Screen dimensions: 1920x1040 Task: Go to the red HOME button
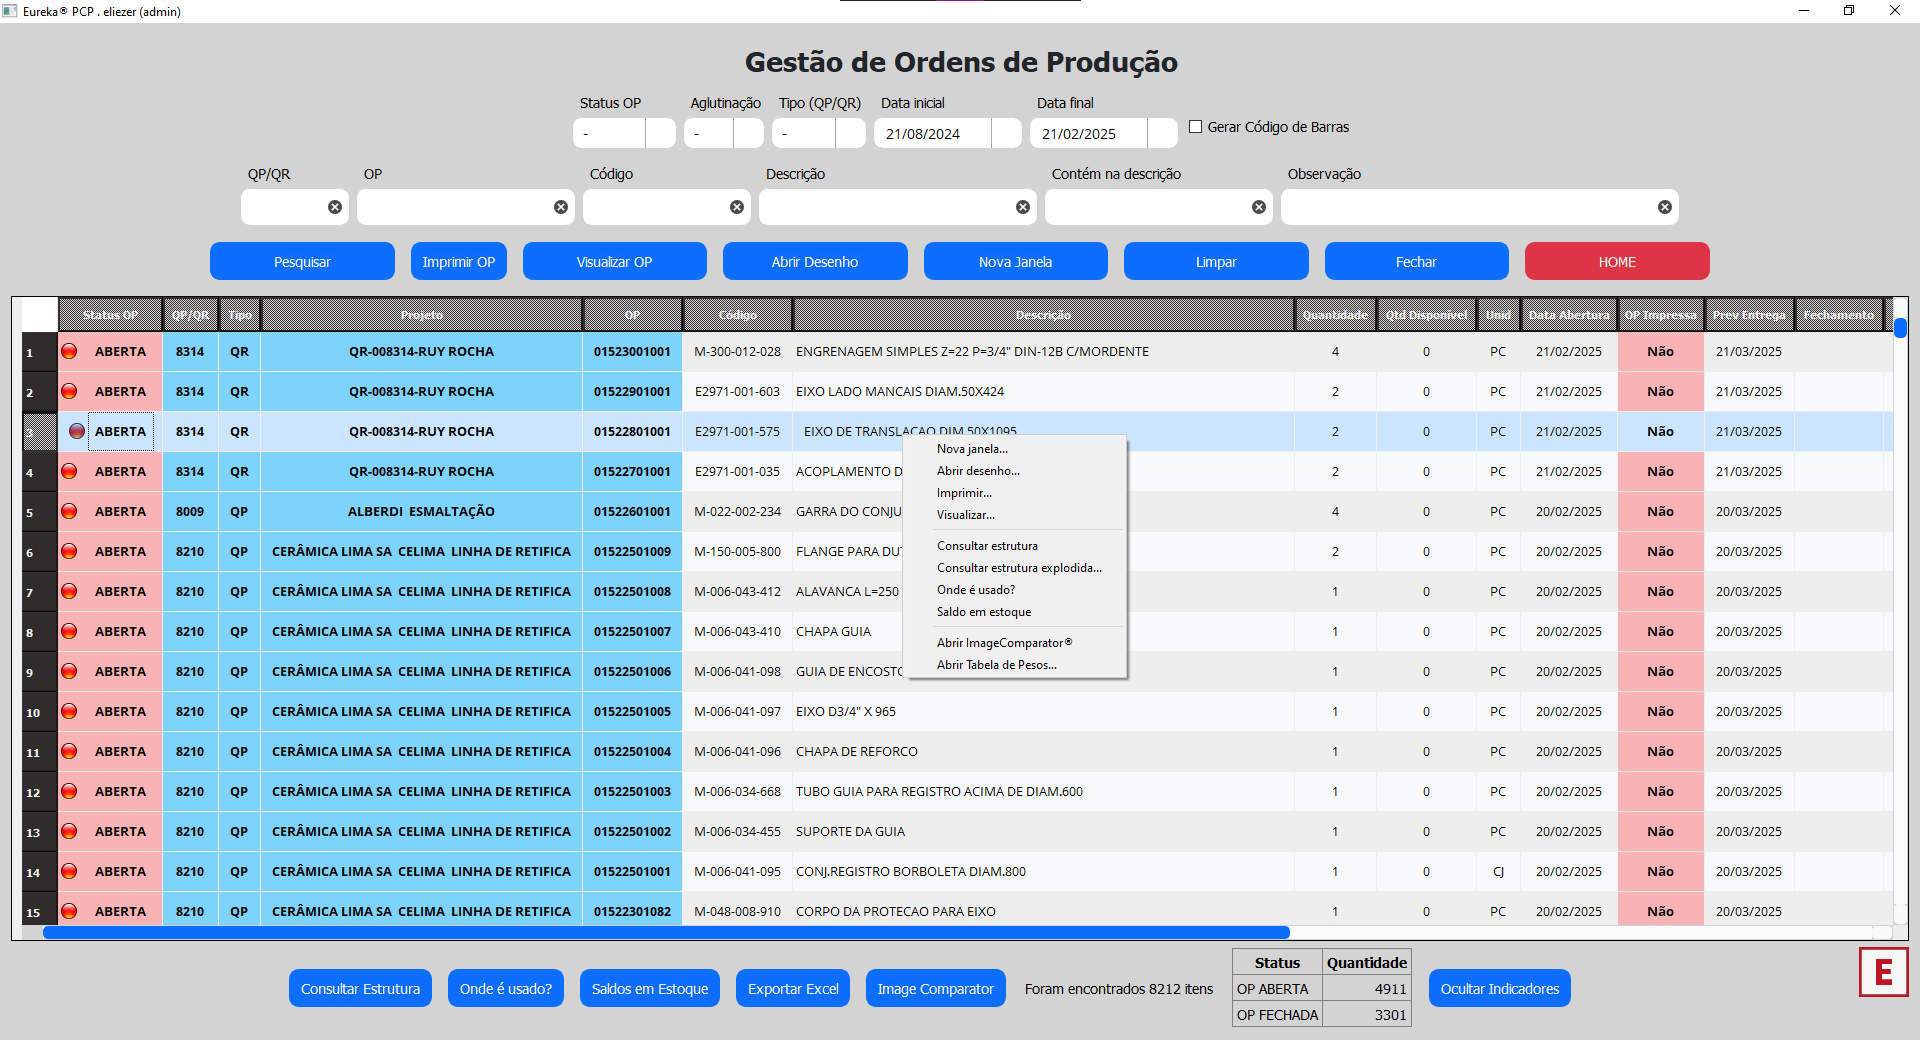pyautogui.click(x=1617, y=261)
